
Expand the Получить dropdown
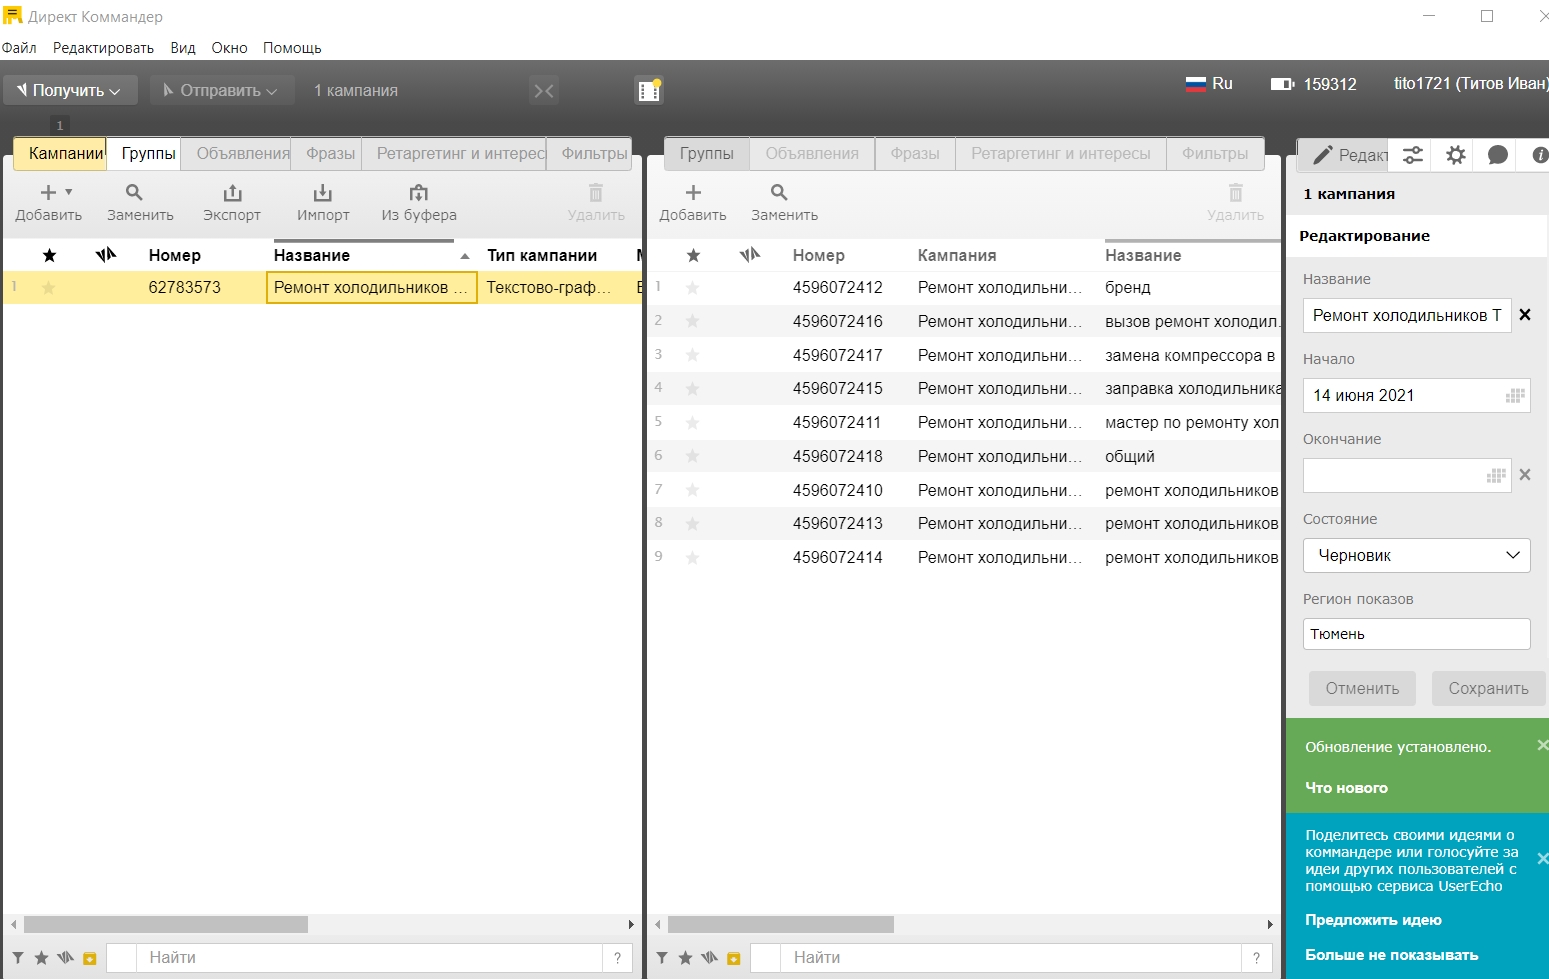[x=69, y=90]
